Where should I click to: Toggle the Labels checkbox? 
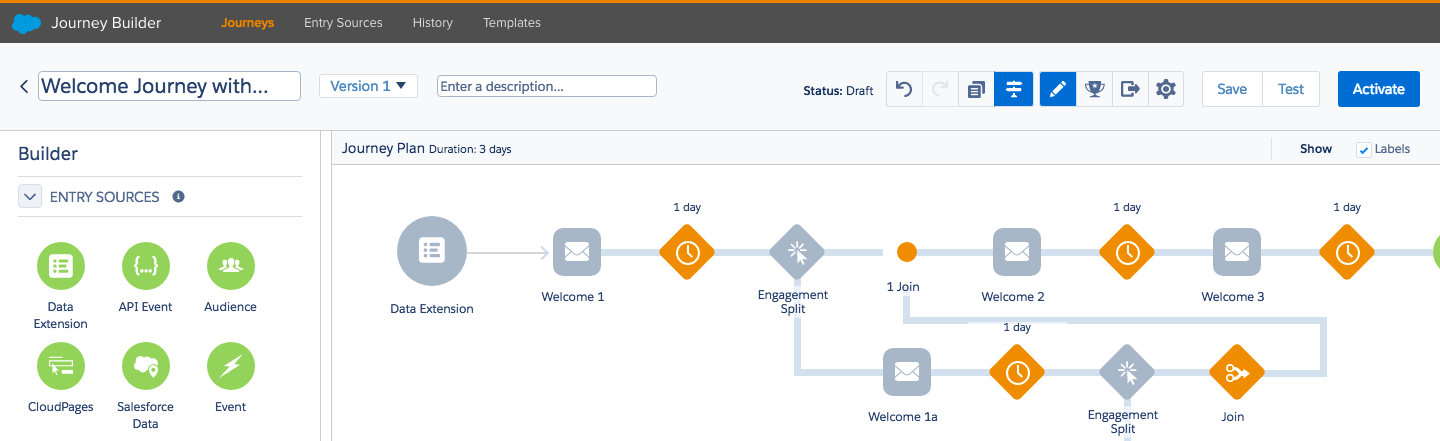coord(1363,149)
